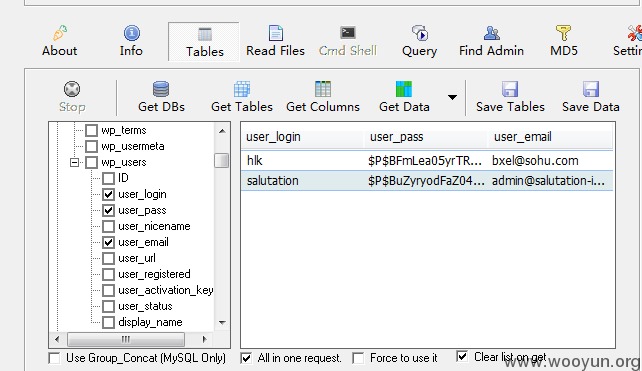Check the user_nicename column checkbox

109,226
